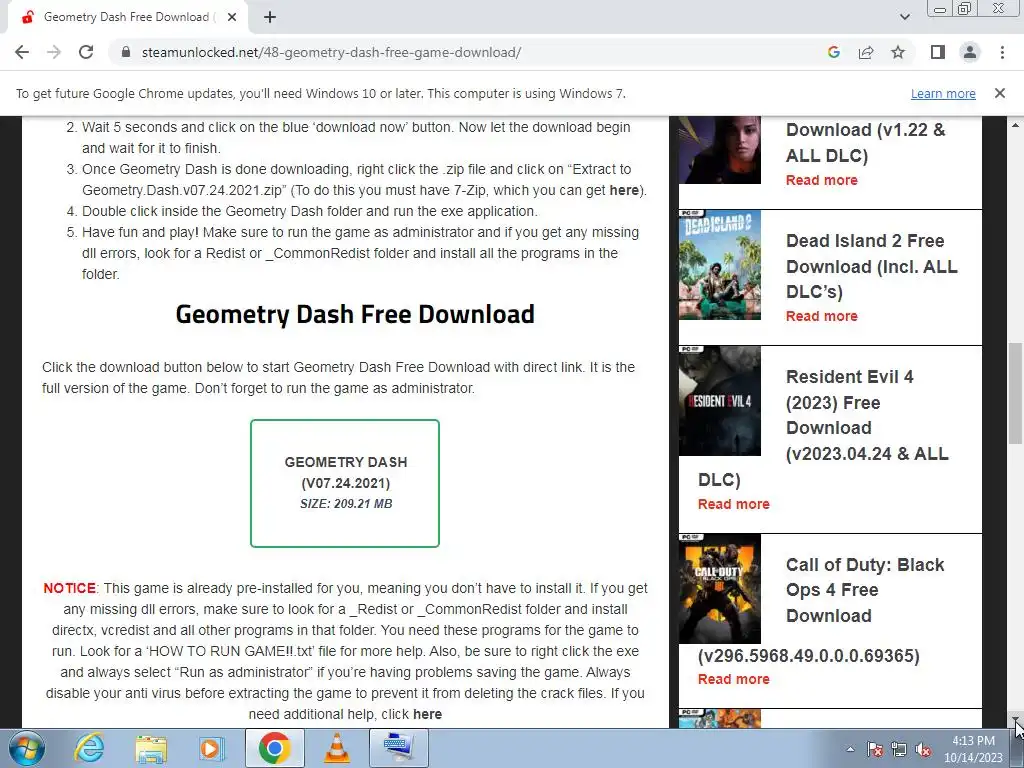Open the volume tray icon
This screenshot has height=768, width=1024.
[923, 749]
